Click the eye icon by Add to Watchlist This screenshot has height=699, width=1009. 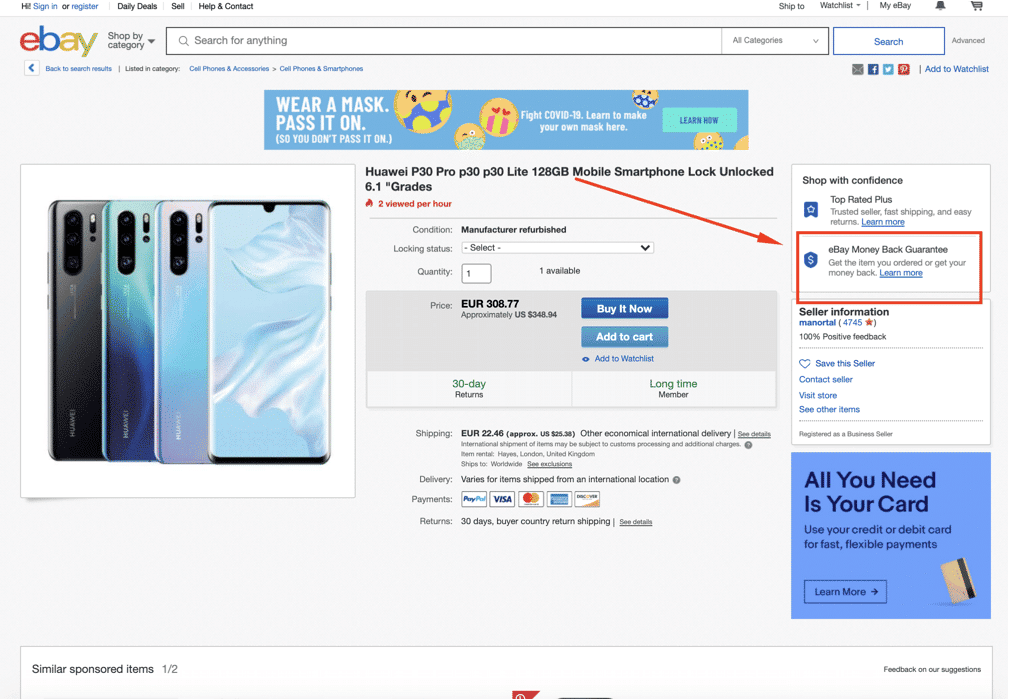pyautogui.click(x=586, y=359)
